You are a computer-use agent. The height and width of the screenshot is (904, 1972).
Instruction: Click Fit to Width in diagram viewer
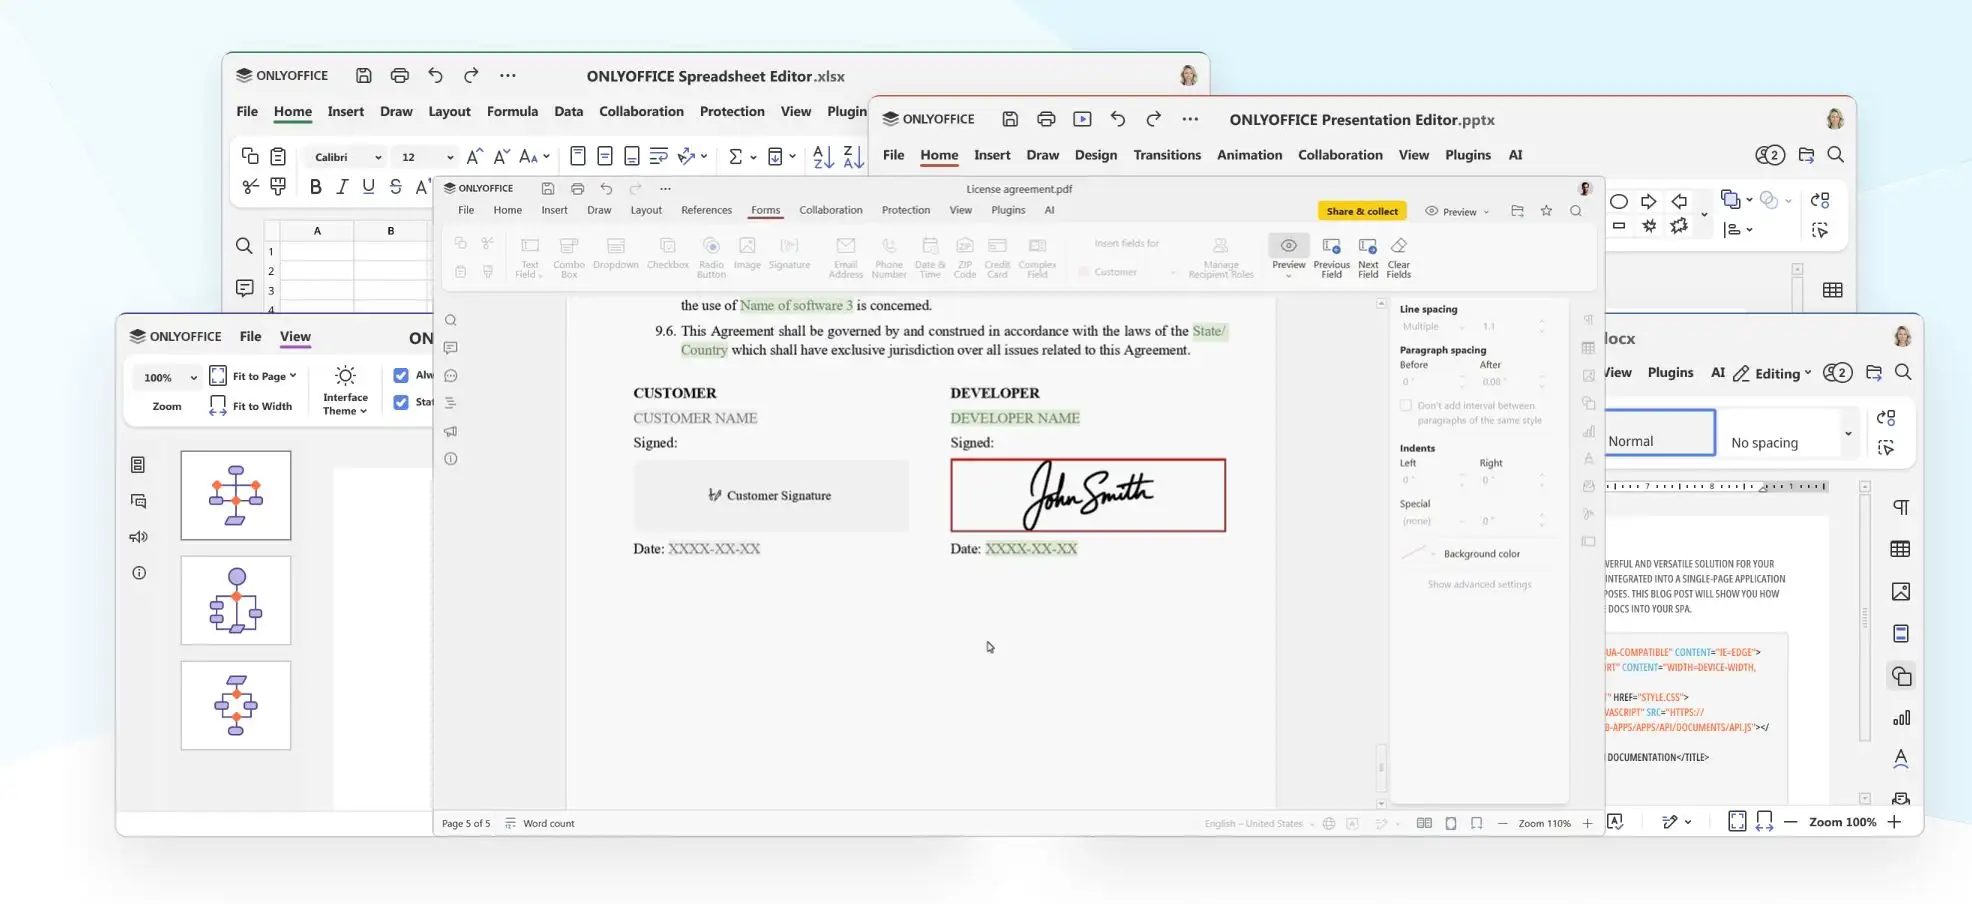pos(252,406)
